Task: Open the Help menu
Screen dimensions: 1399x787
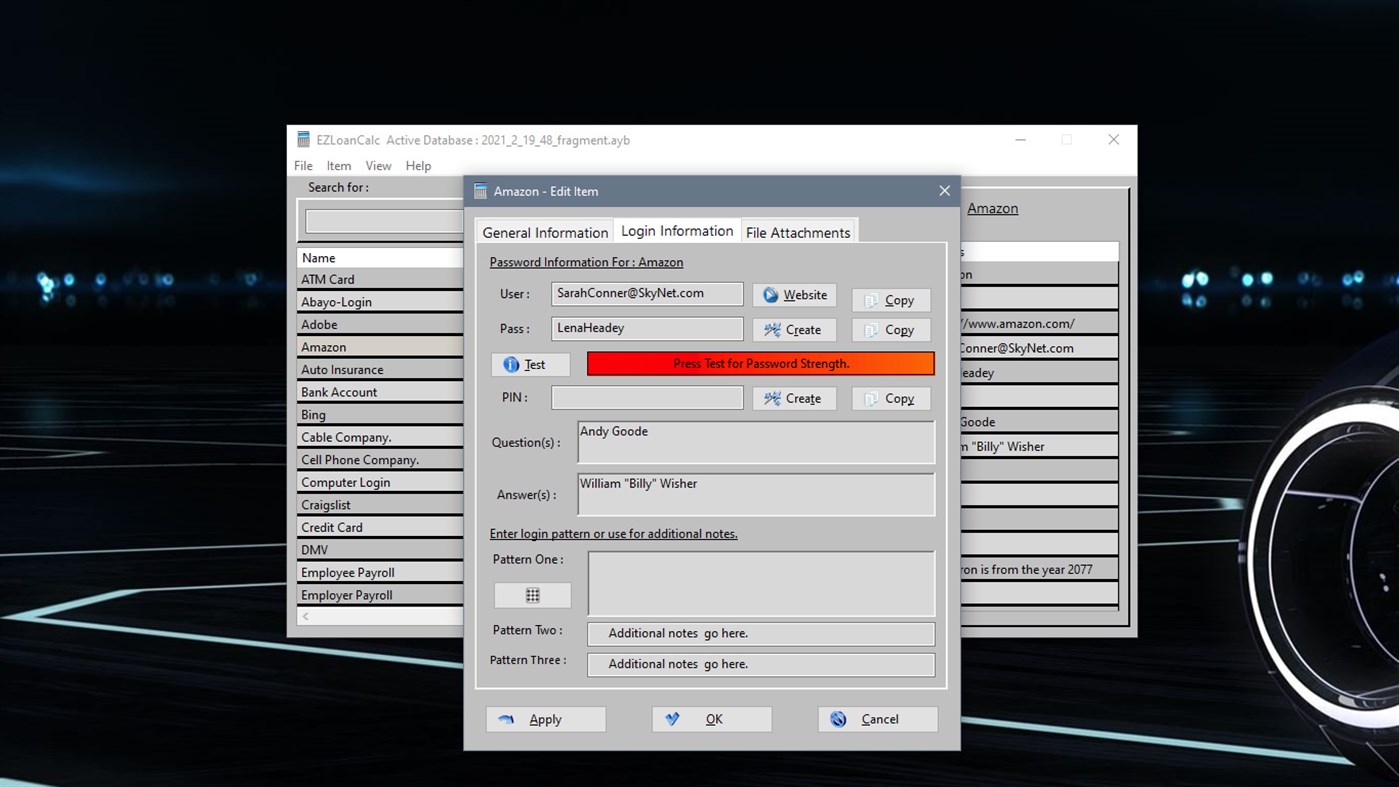Action: tap(418, 165)
